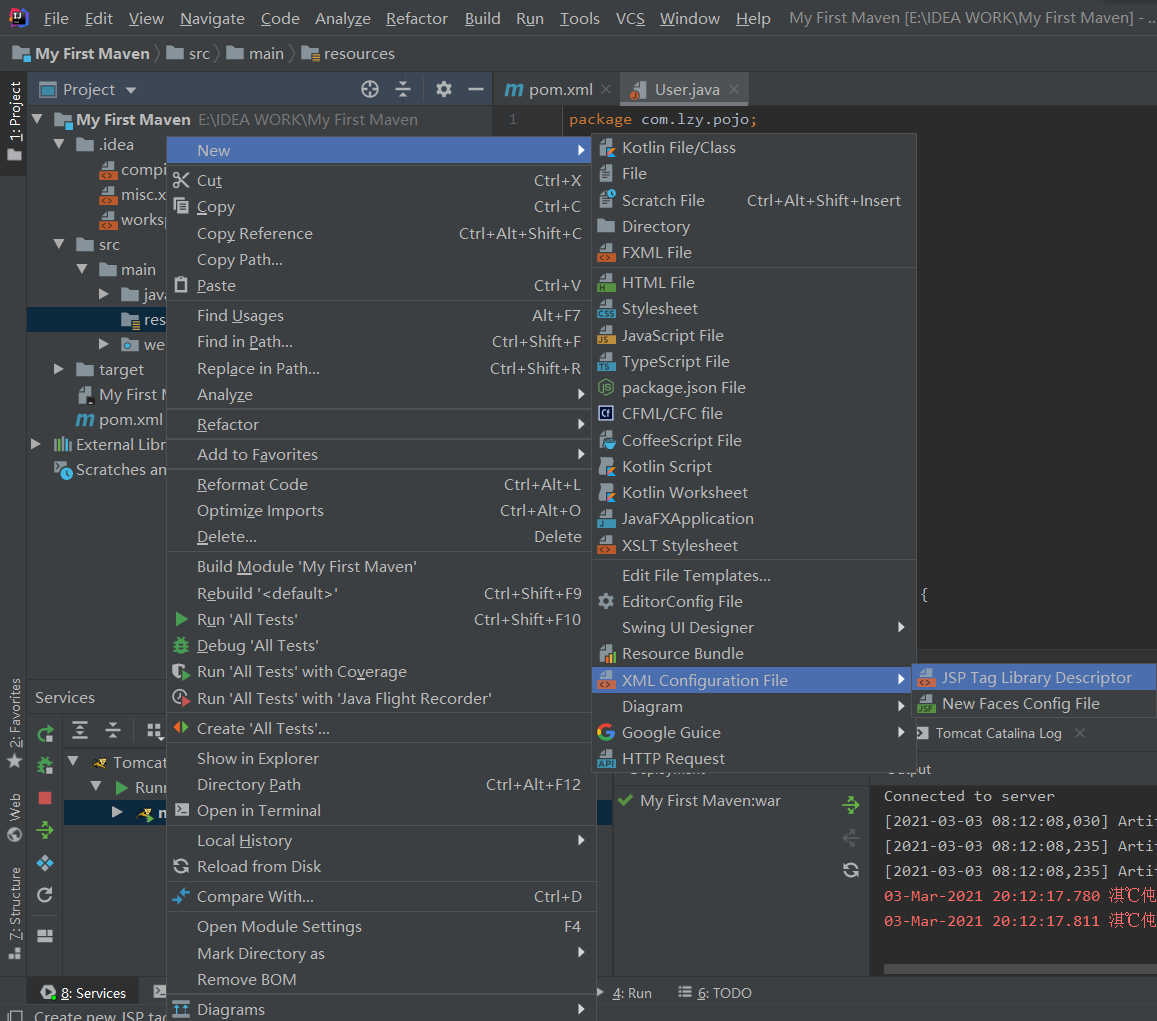The width and height of the screenshot is (1157, 1021).
Task: Click tool windows quick access icon in status bar
Action: coord(14,1015)
